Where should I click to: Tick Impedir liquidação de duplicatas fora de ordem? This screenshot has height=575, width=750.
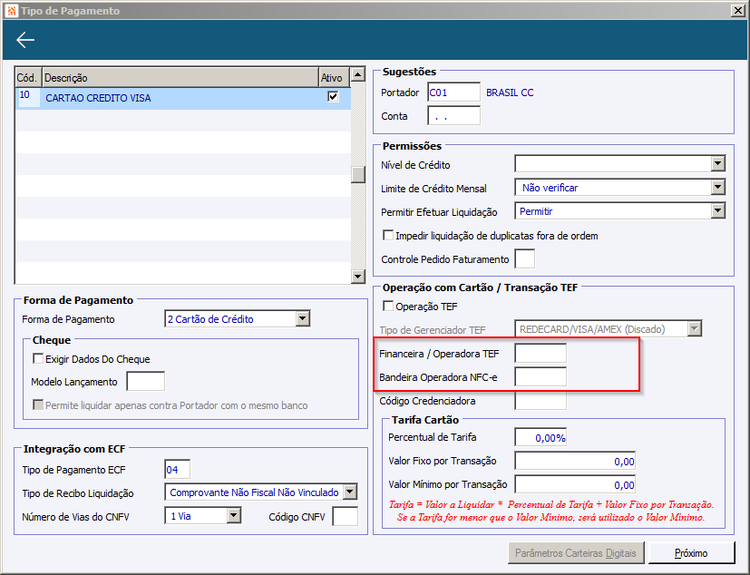pos(388,235)
